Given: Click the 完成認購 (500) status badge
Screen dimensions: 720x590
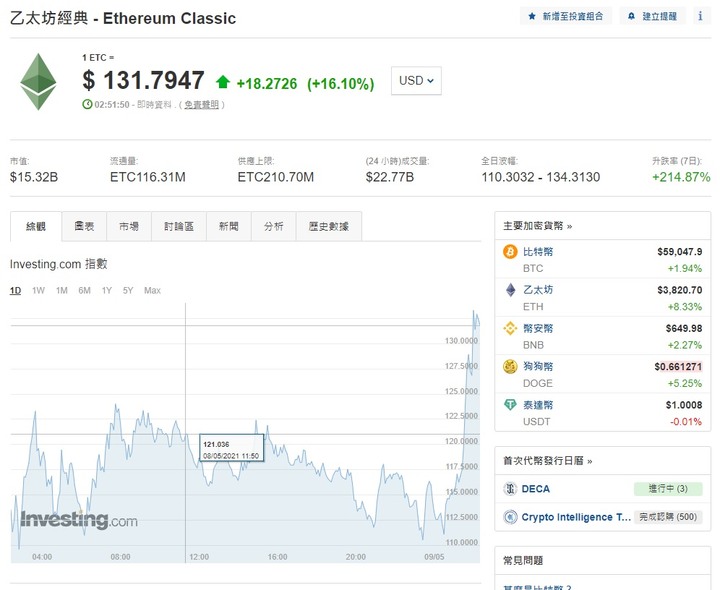Looking at the screenshot, I should [x=668, y=517].
